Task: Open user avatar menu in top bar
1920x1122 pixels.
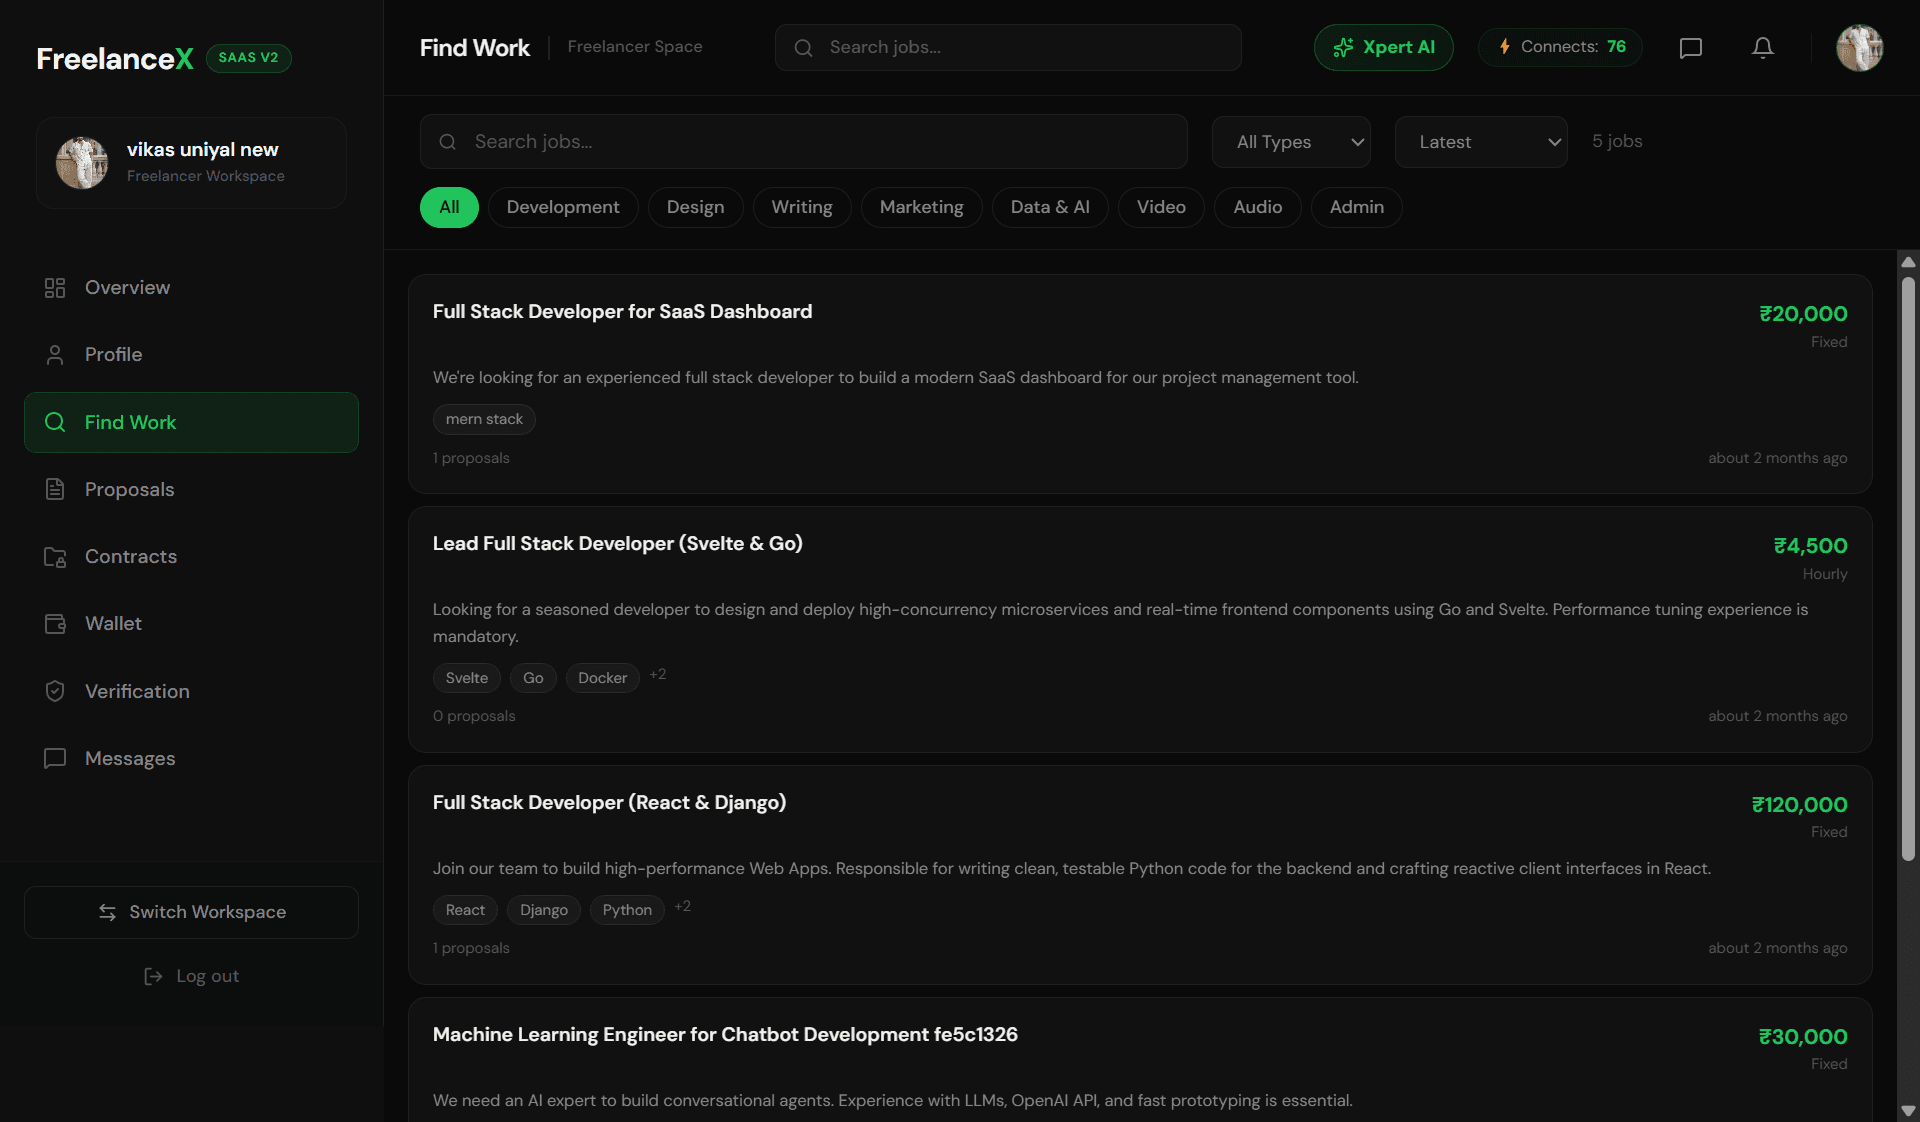Action: tap(1859, 48)
